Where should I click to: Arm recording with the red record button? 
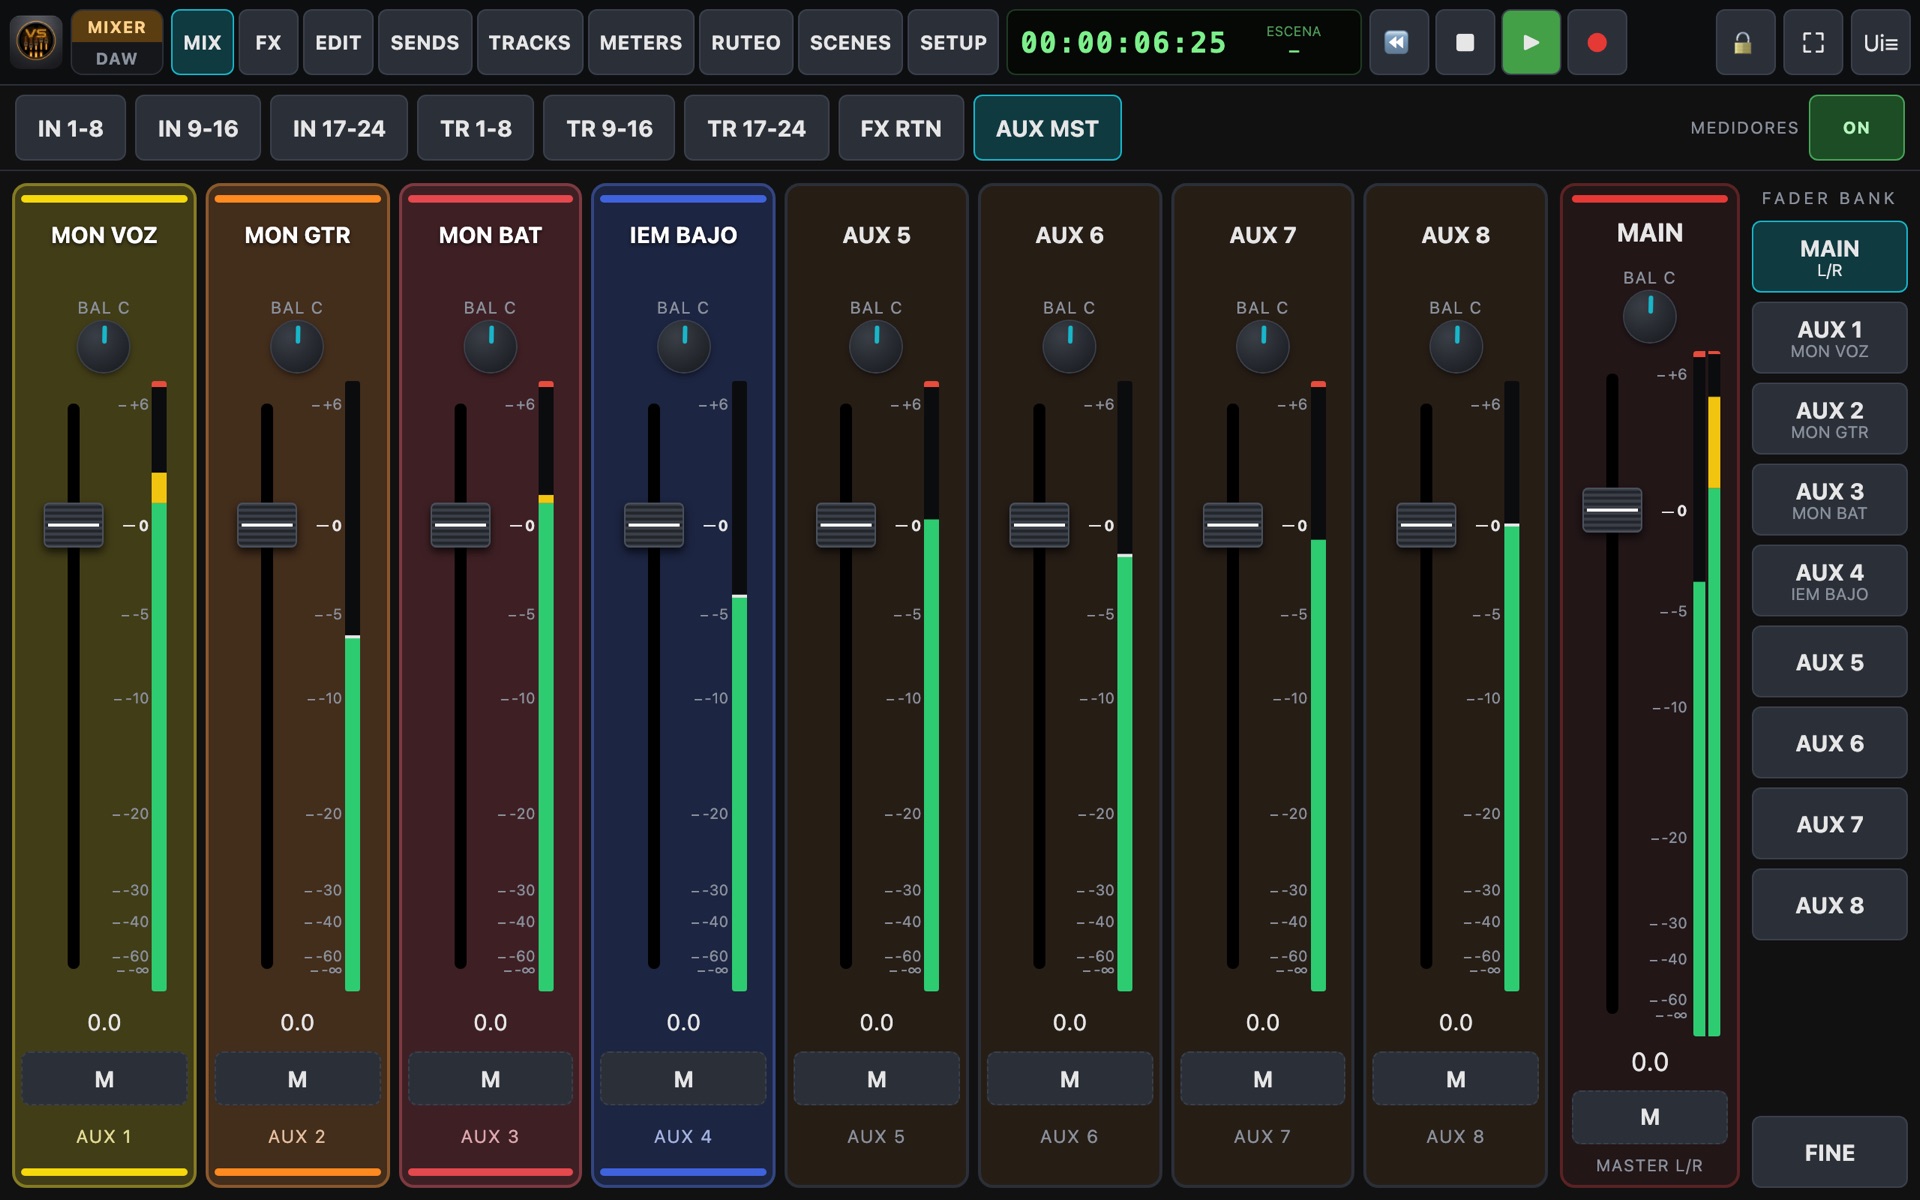(x=1597, y=42)
